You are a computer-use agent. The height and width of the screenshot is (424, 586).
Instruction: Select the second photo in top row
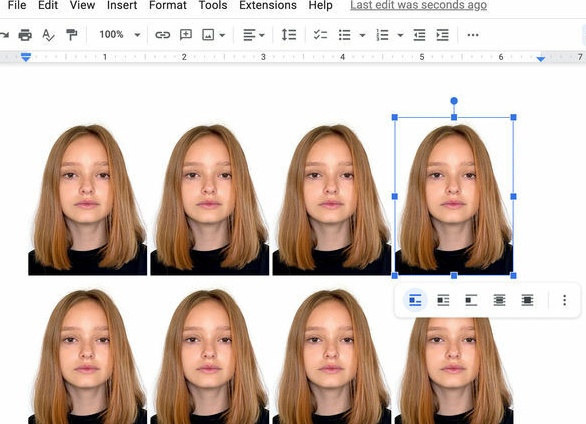[210, 196]
